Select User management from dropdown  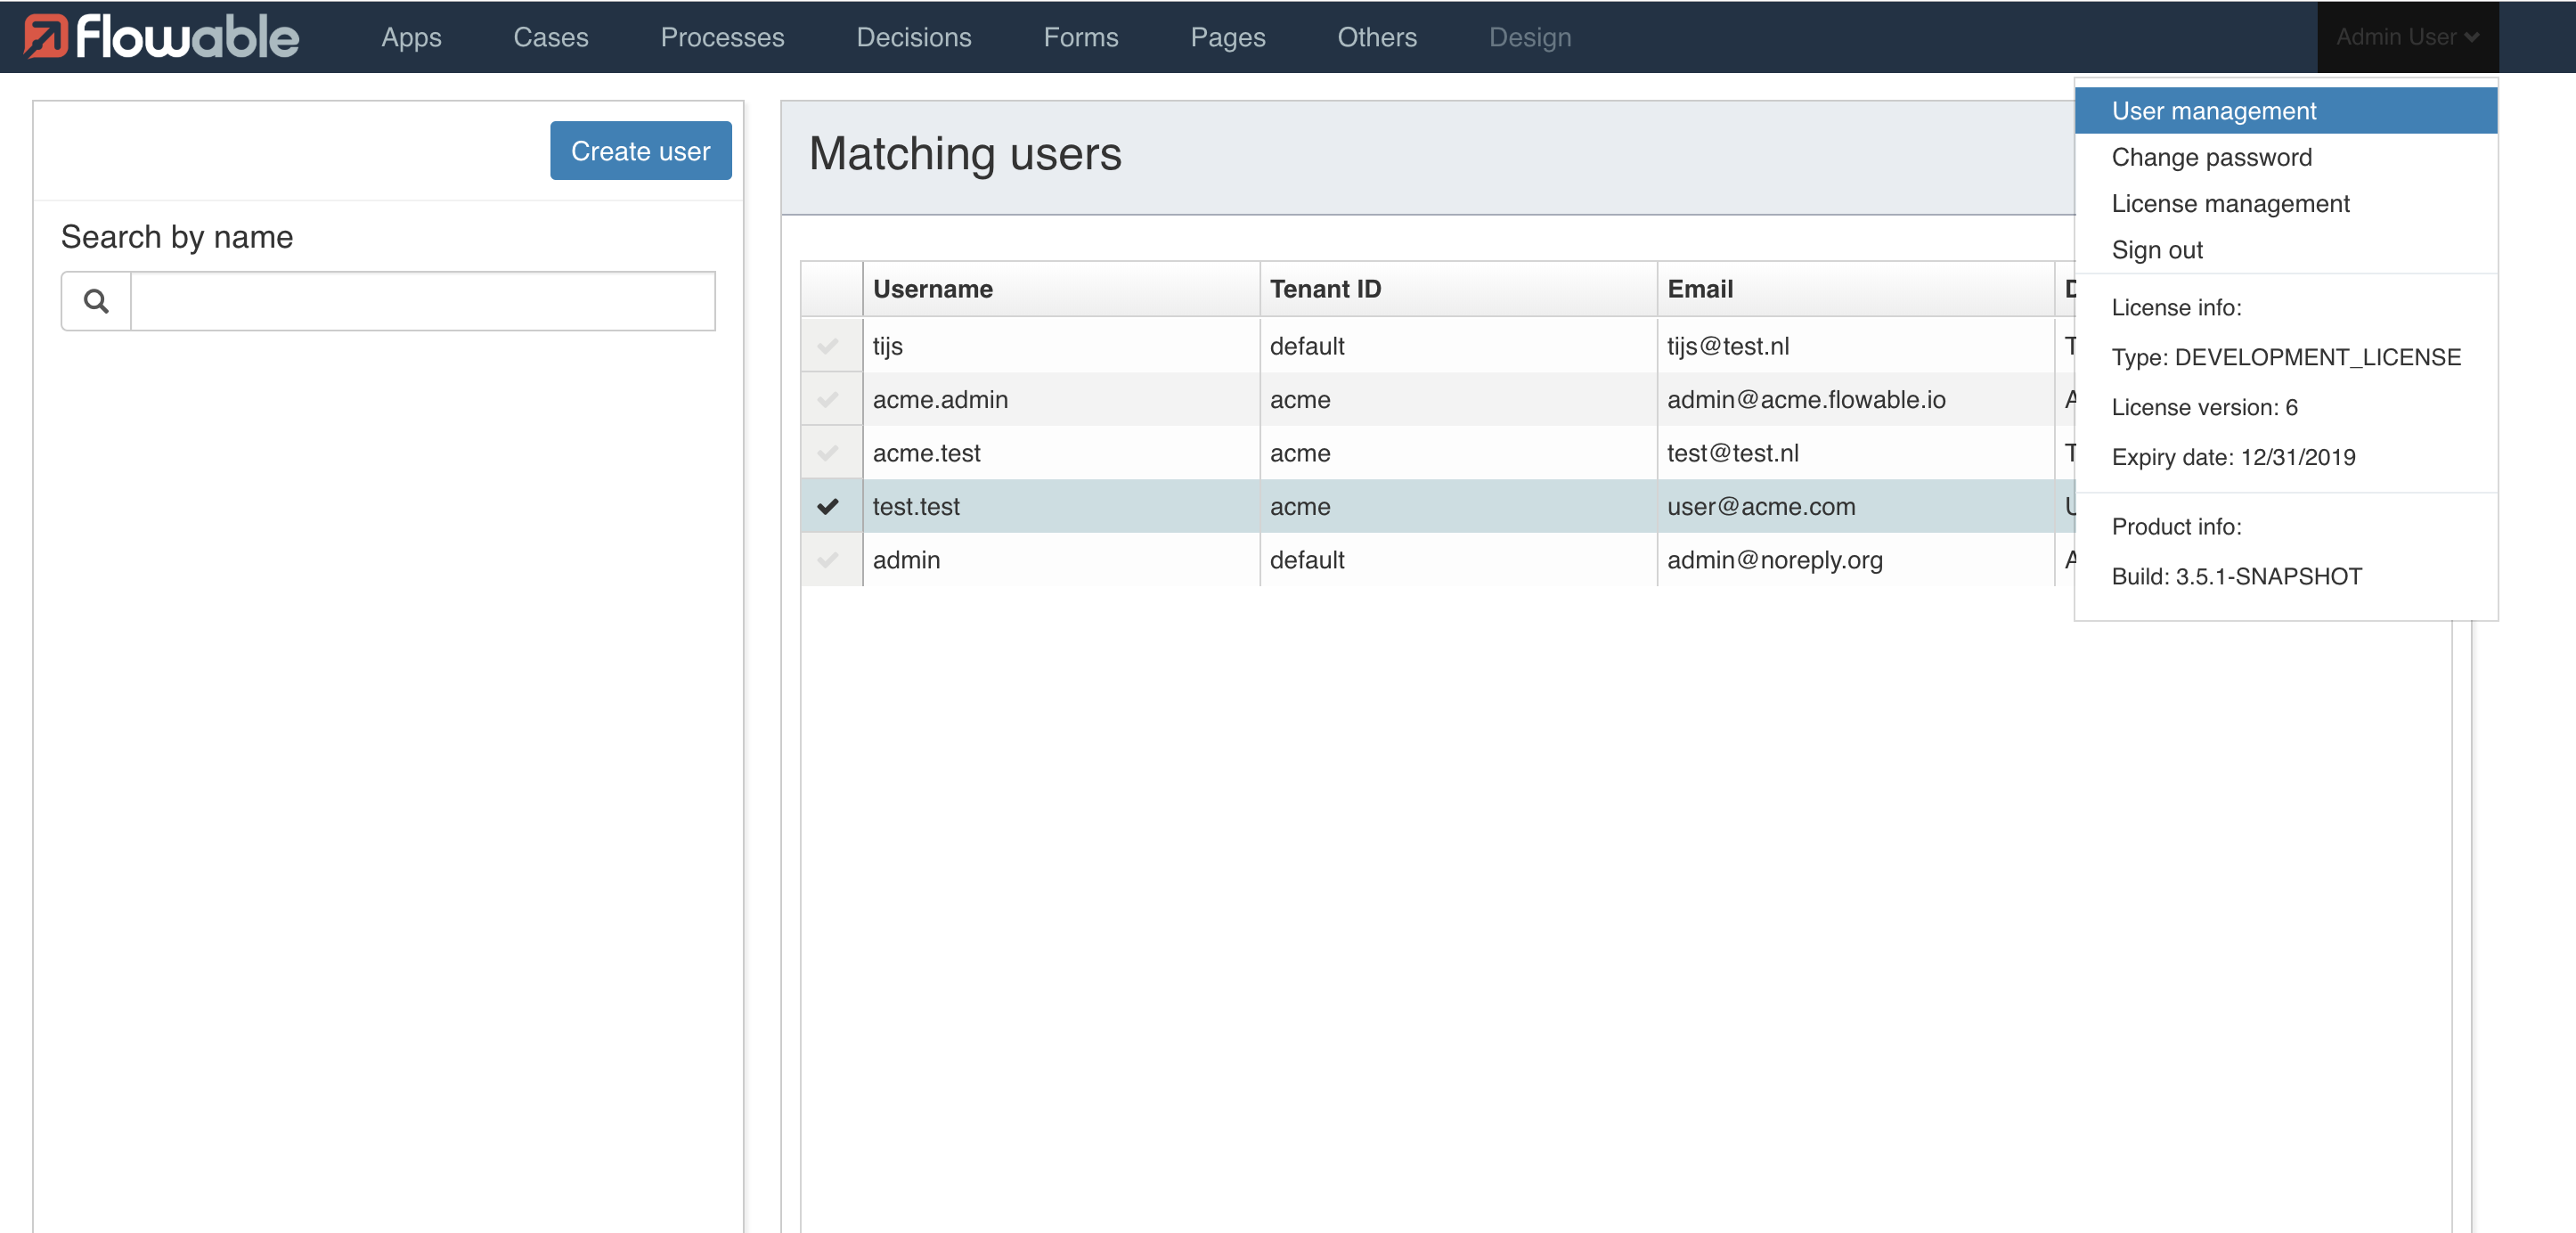pyautogui.click(x=2284, y=110)
